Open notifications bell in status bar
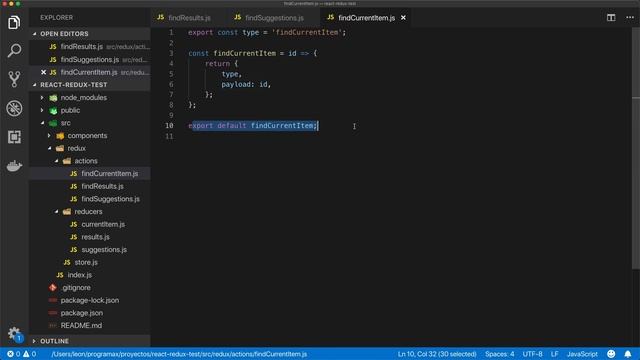The image size is (640, 360). [628, 354]
